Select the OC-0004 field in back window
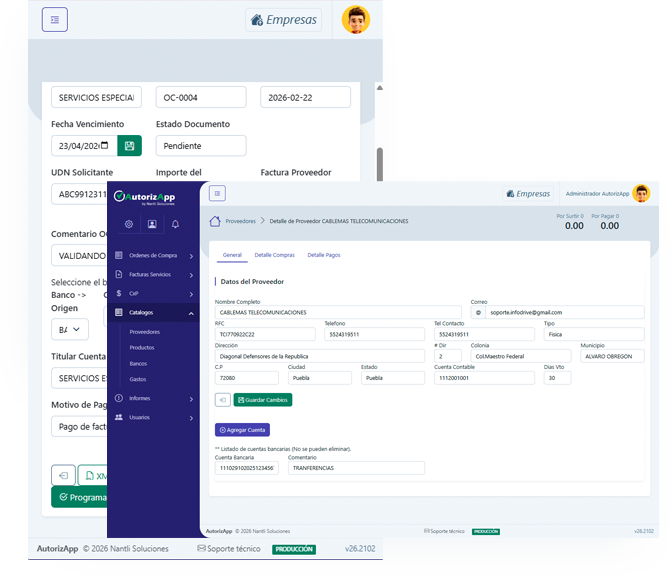 (201, 98)
